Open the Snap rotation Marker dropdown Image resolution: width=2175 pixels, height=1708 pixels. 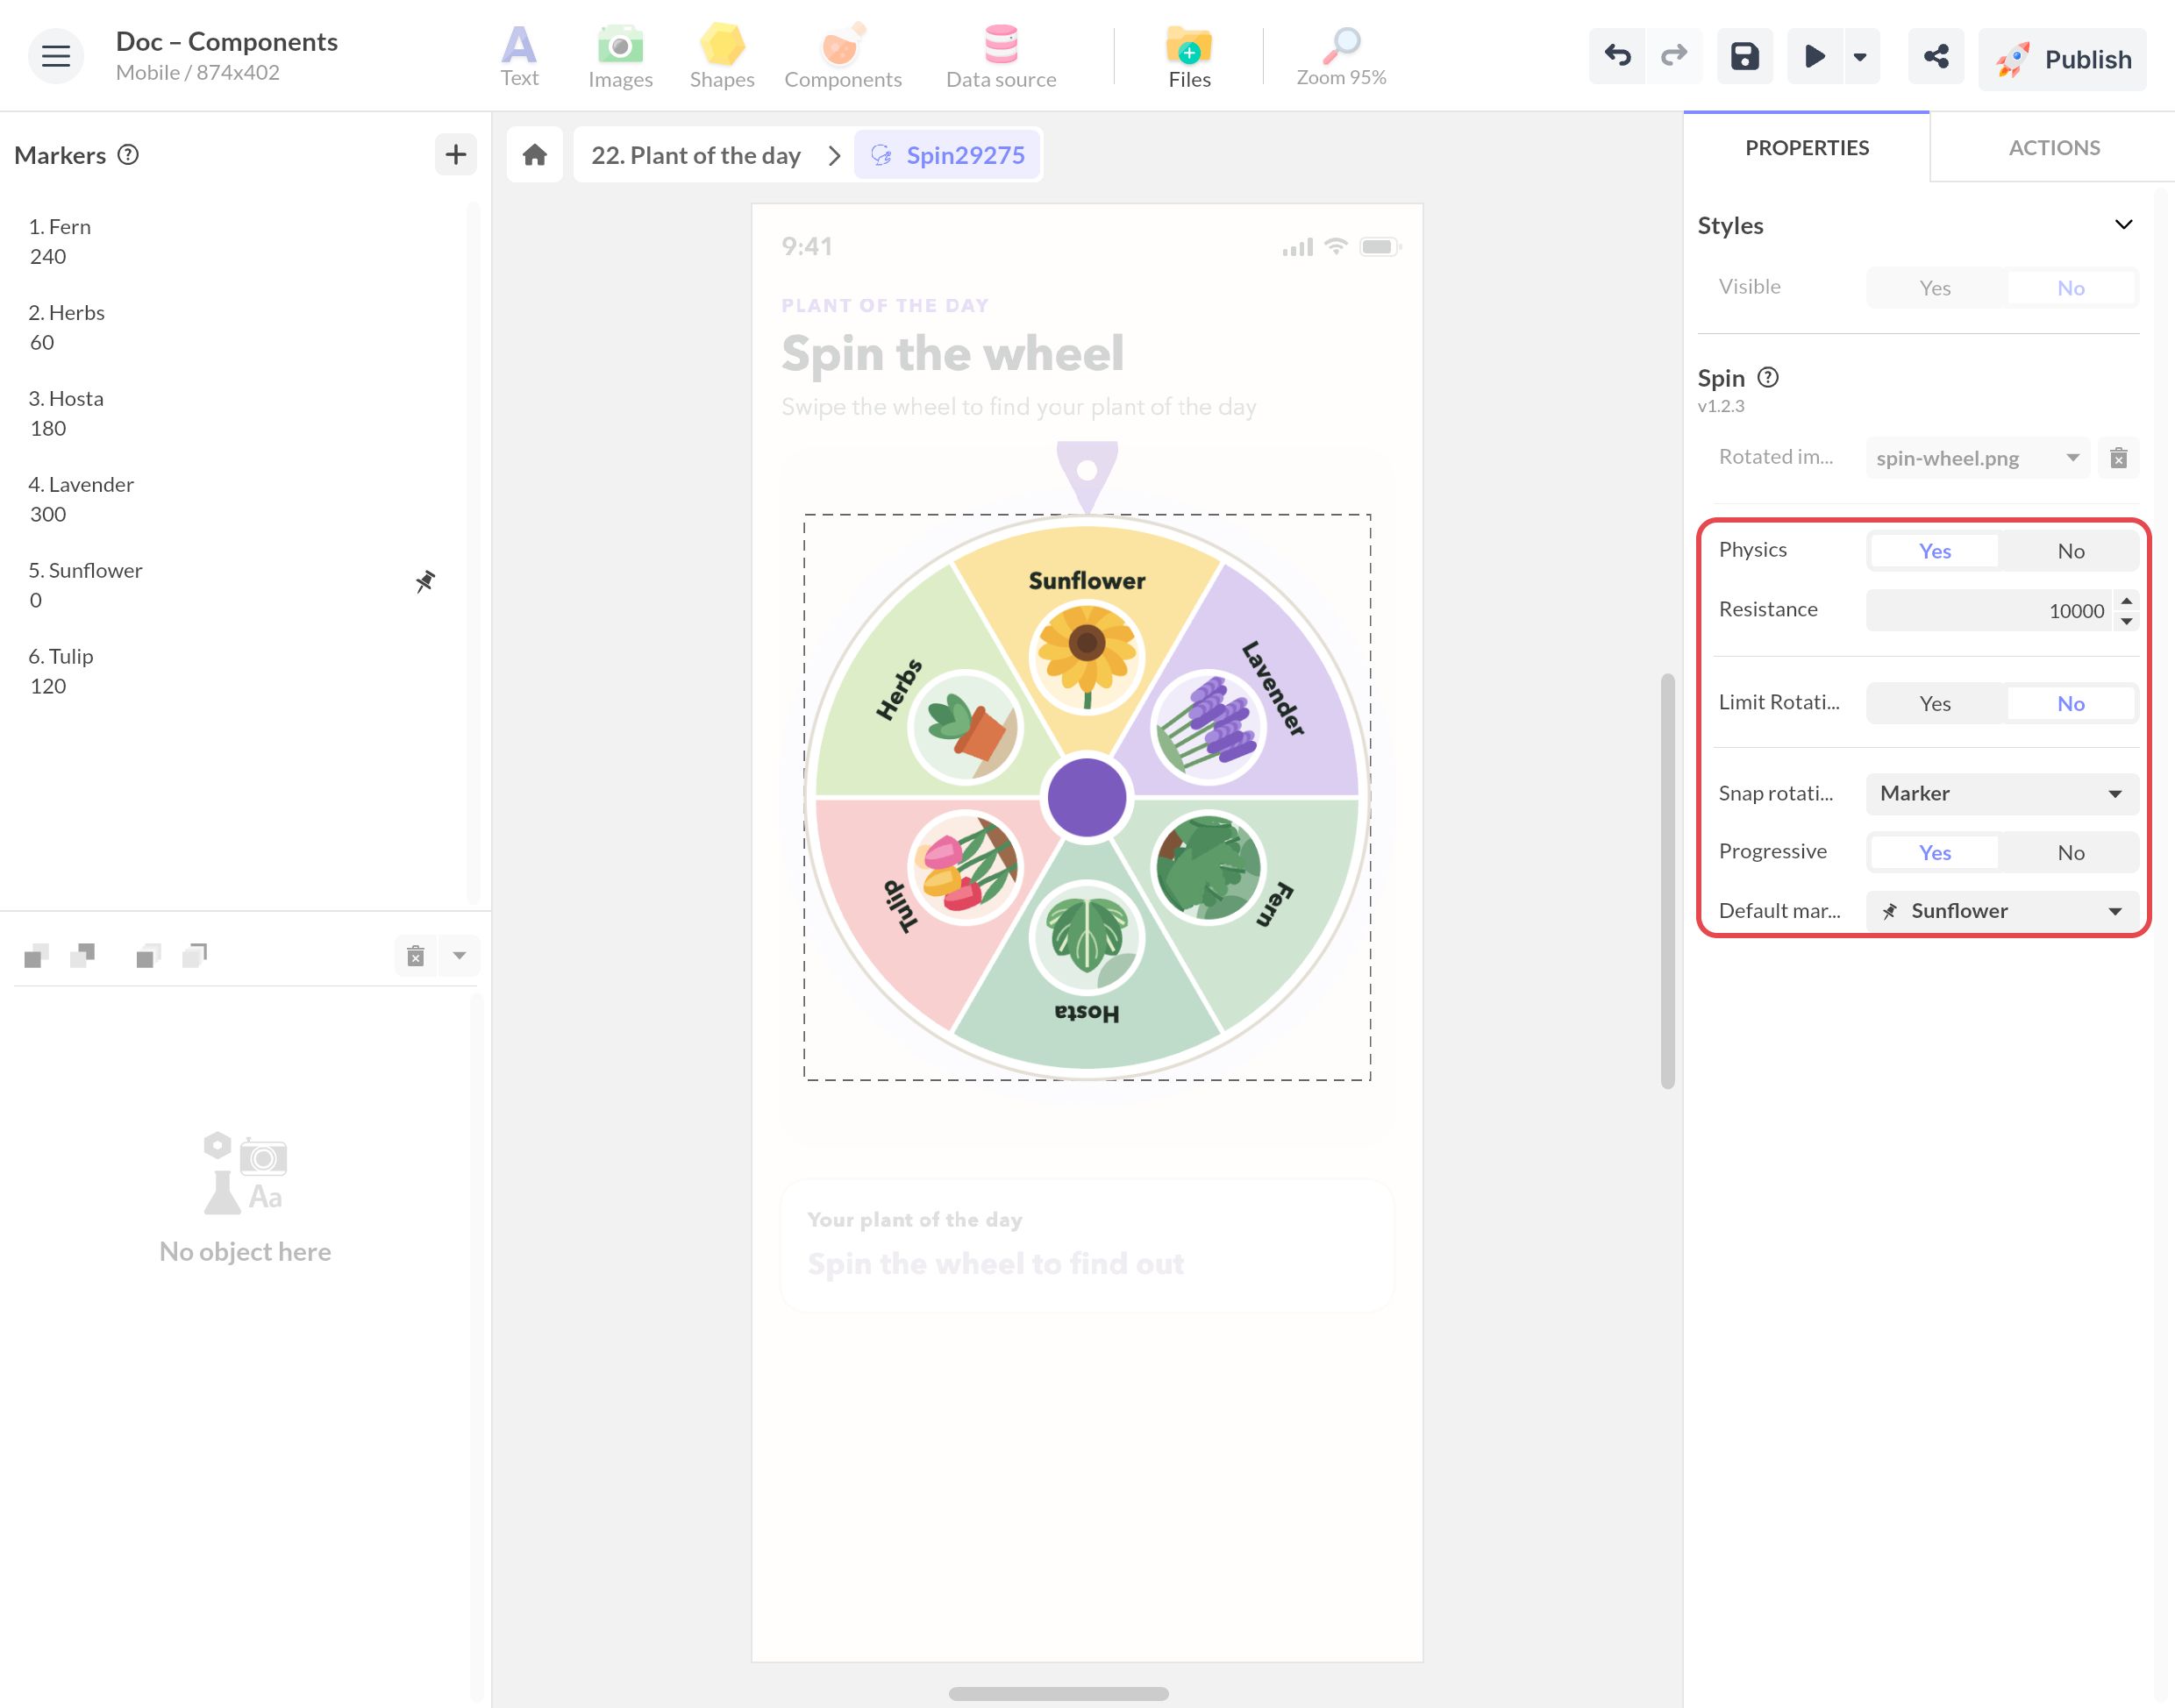(2002, 793)
